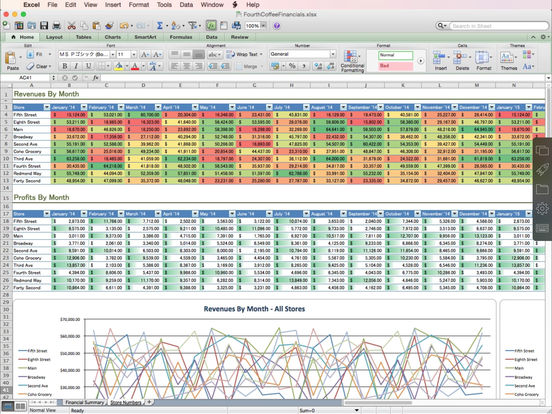
Task: Click the Undo arrow icon
Action: [124, 25]
